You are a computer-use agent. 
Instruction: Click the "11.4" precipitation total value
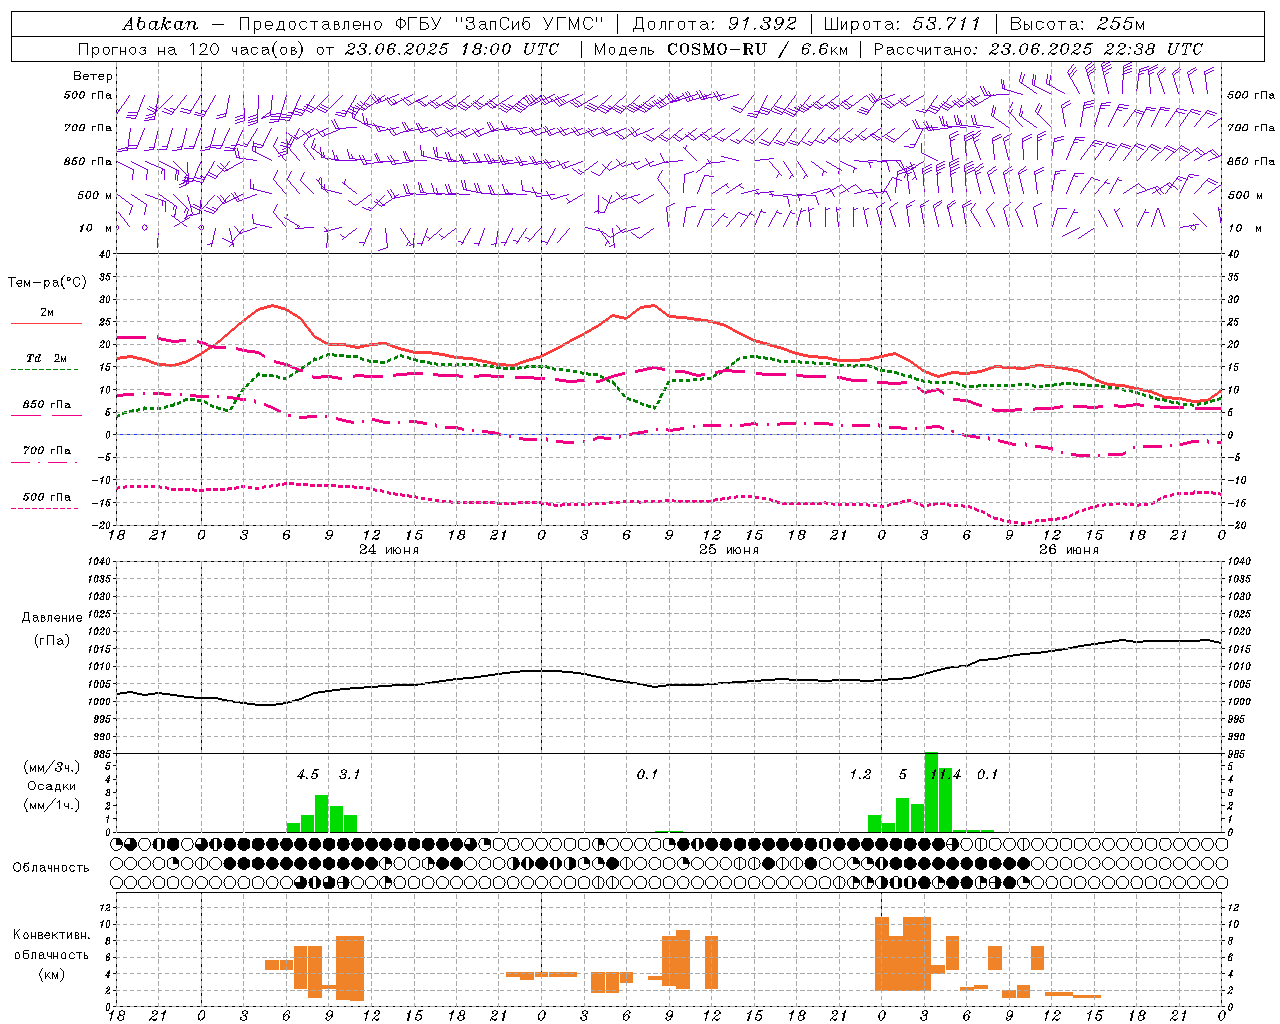[x=945, y=775]
